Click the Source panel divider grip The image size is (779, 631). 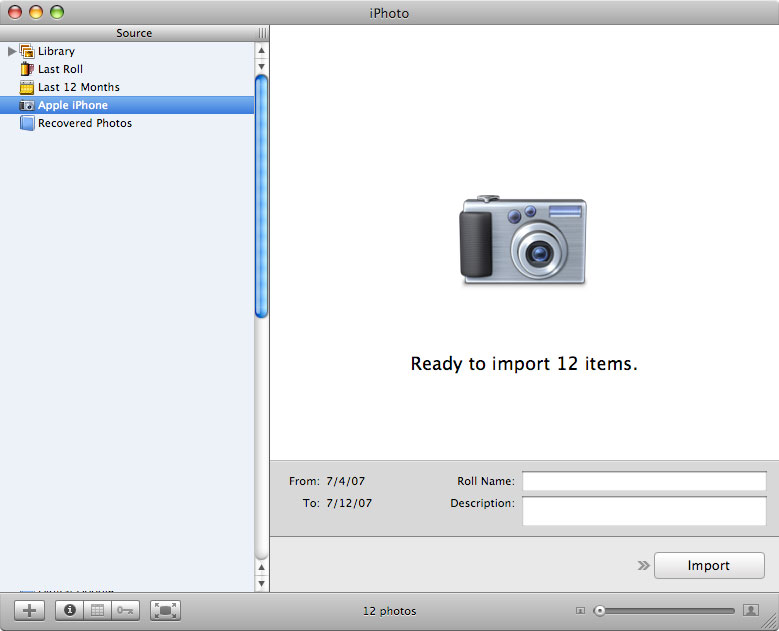click(x=262, y=33)
